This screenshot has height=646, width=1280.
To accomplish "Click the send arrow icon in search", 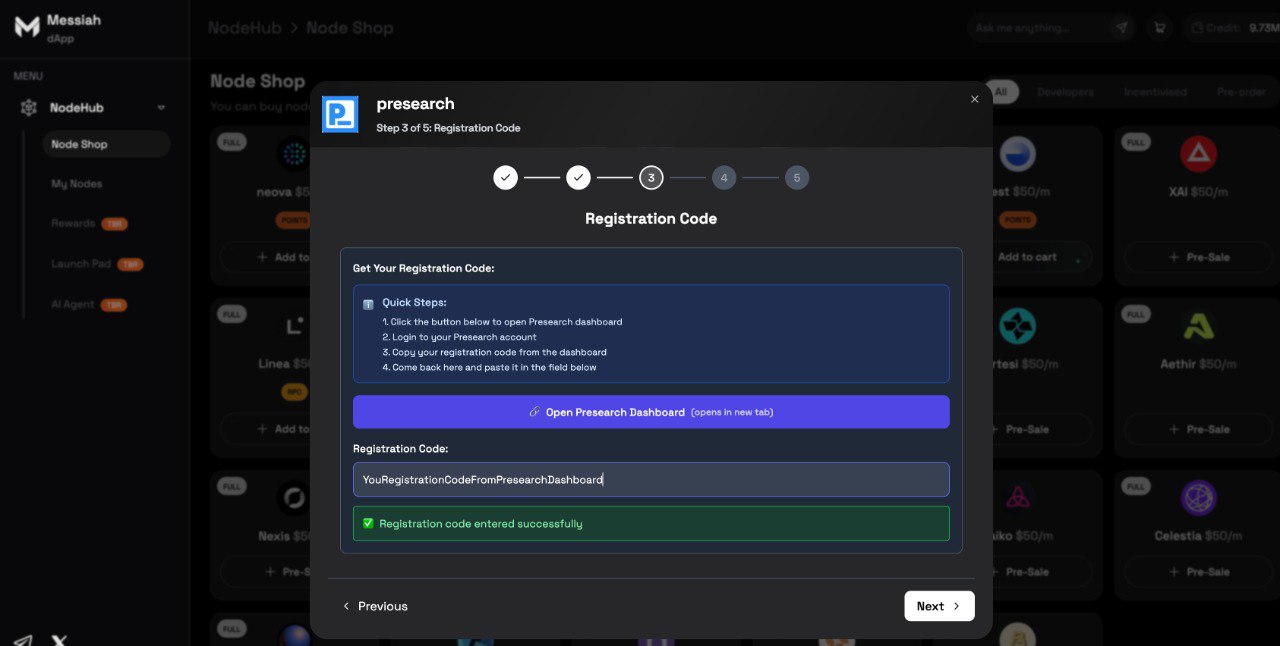I will 1123,28.
